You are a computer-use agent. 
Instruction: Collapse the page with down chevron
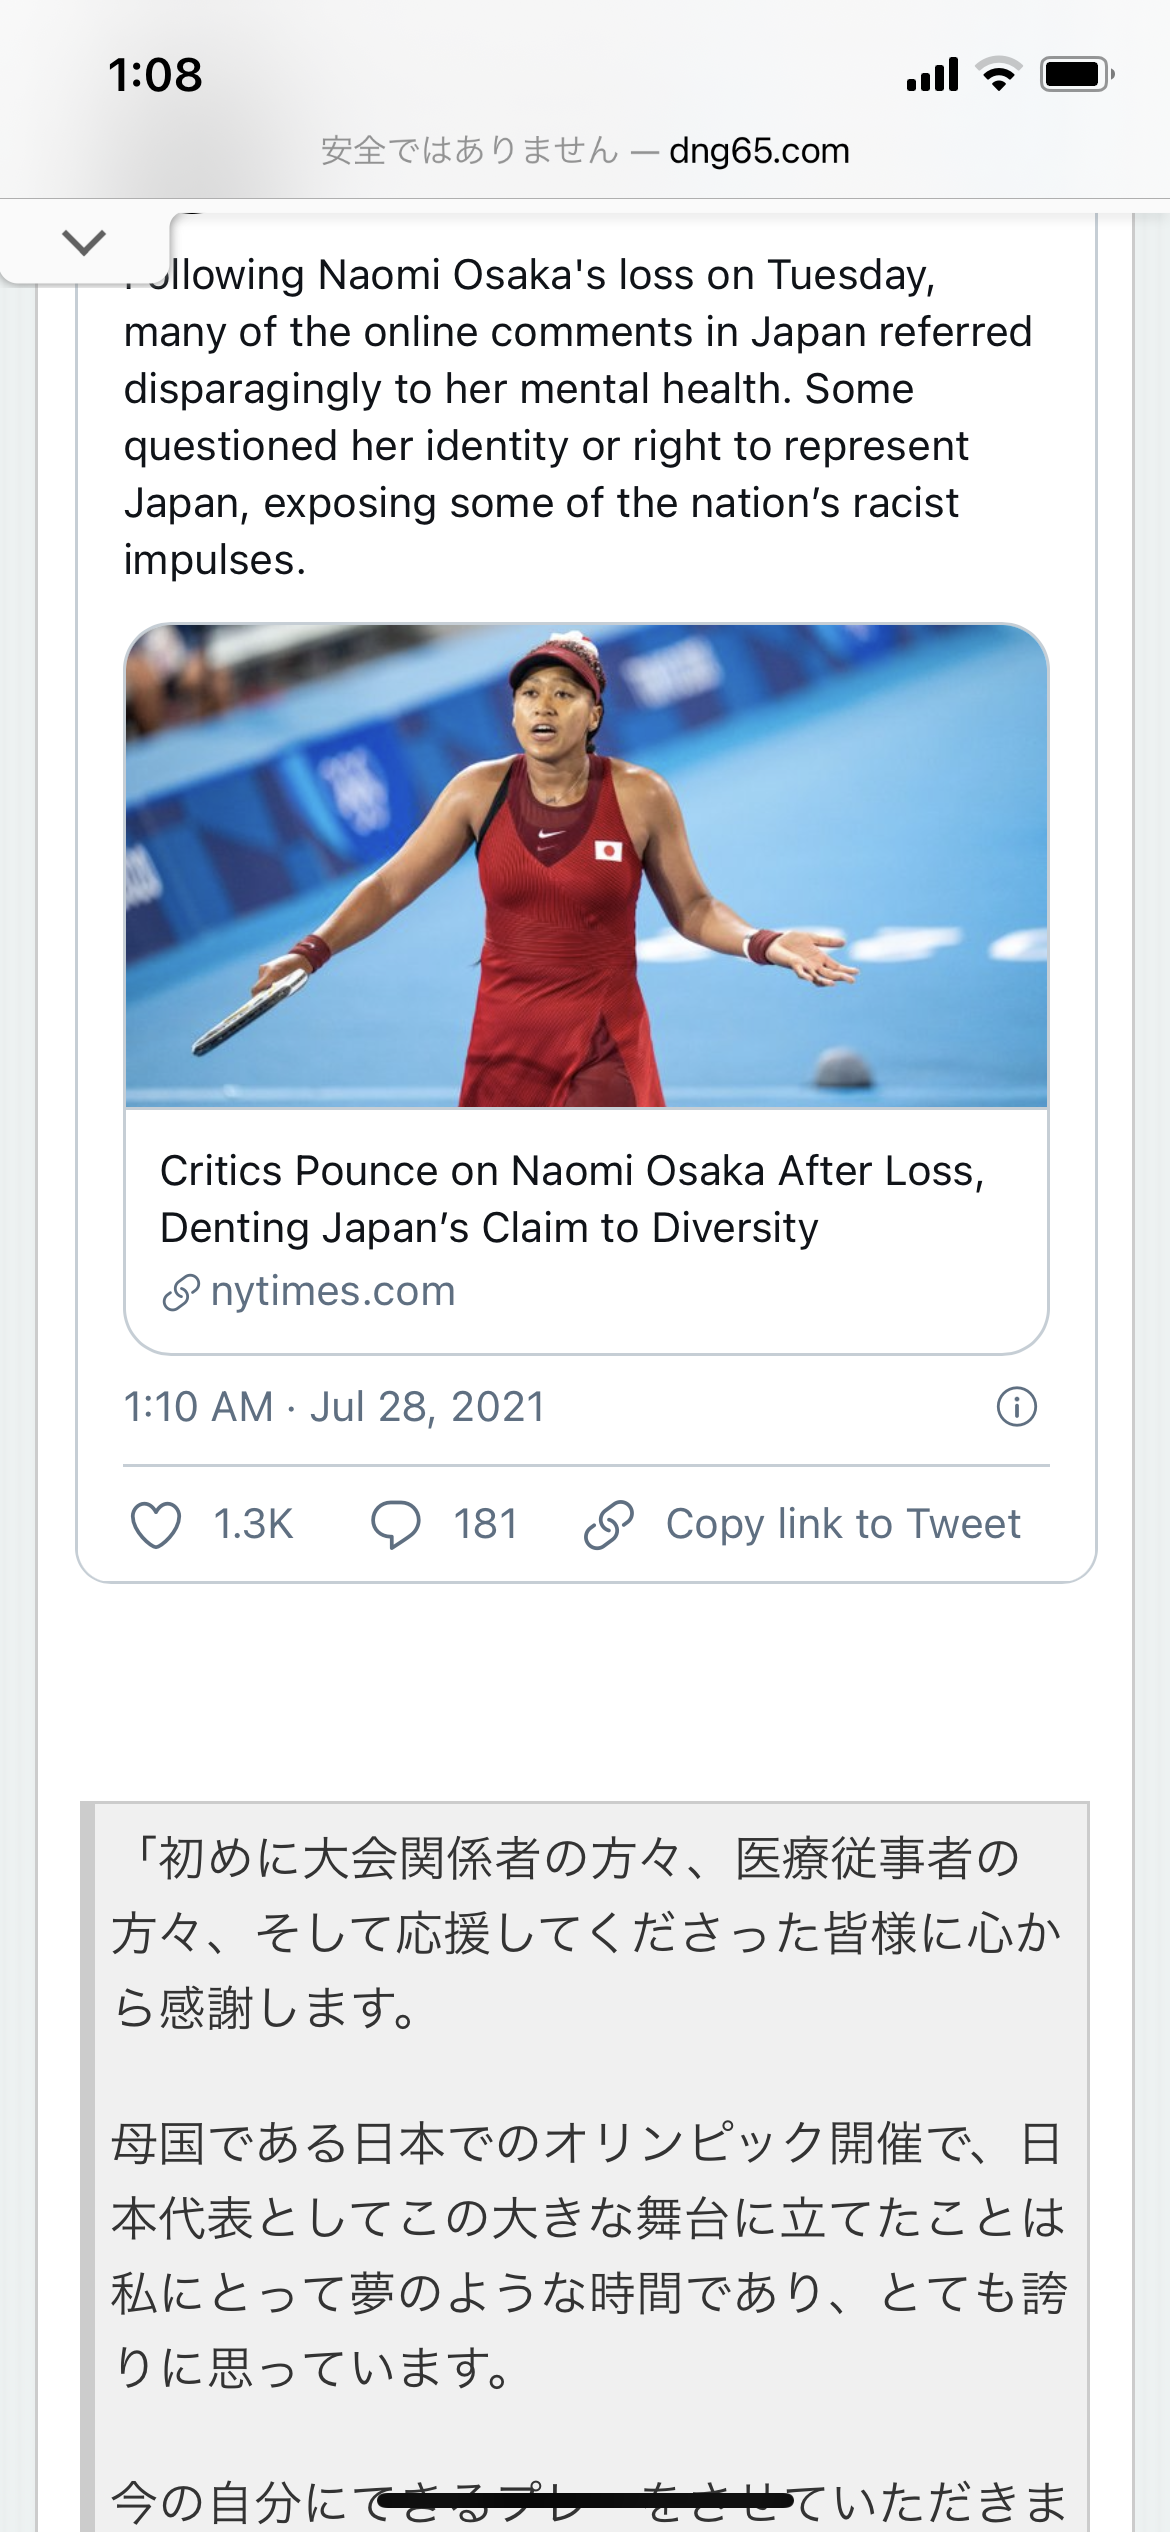(x=84, y=242)
